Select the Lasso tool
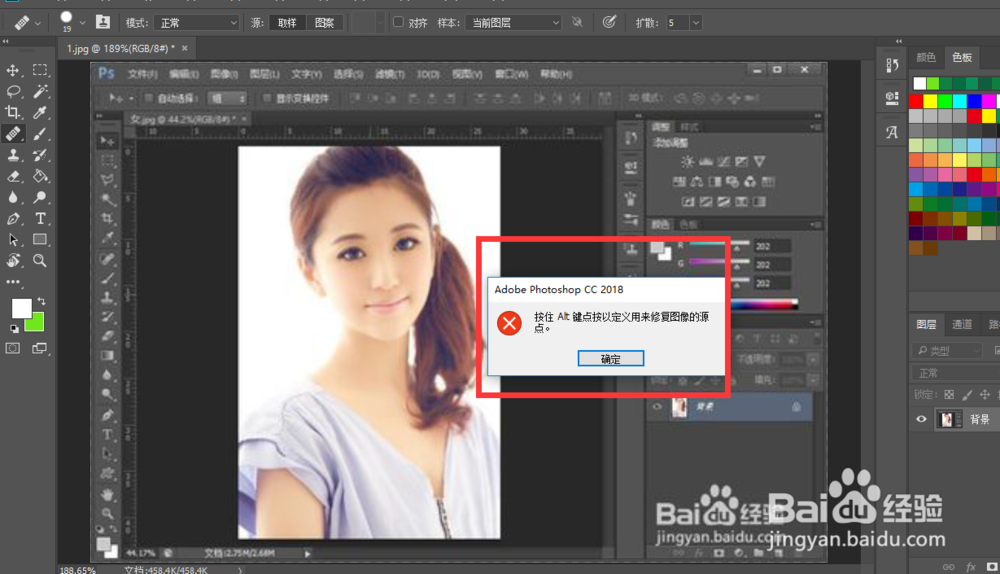Viewport: 1000px width, 574px height. click(13, 91)
